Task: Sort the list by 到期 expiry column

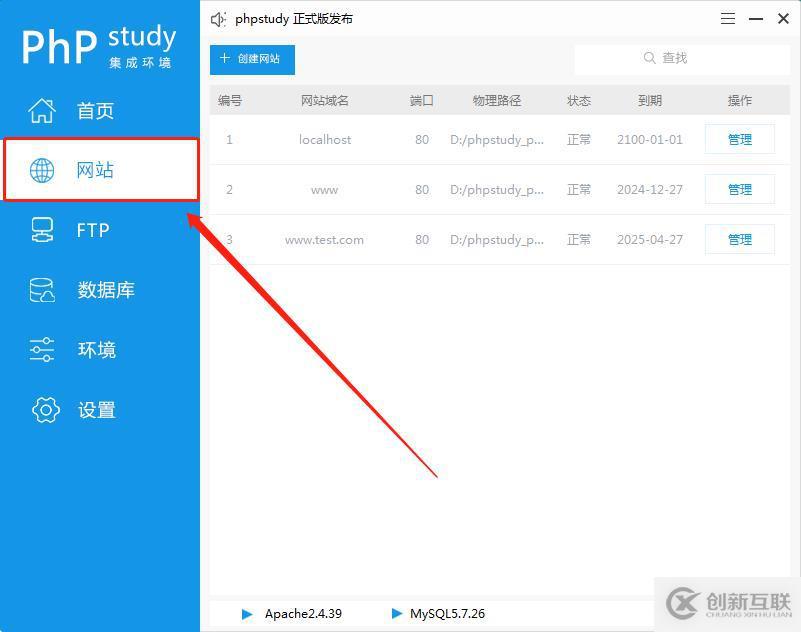Action: [651, 100]
